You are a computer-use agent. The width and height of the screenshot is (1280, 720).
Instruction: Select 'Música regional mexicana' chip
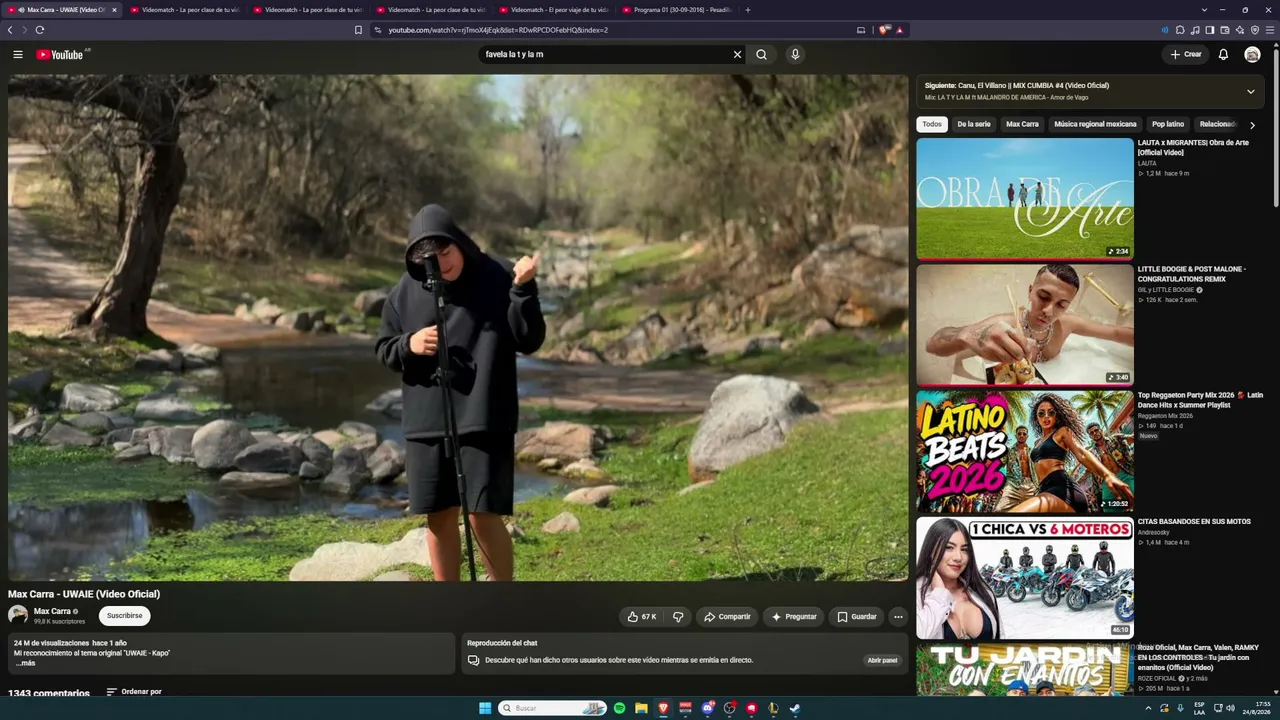point(1095,124)
